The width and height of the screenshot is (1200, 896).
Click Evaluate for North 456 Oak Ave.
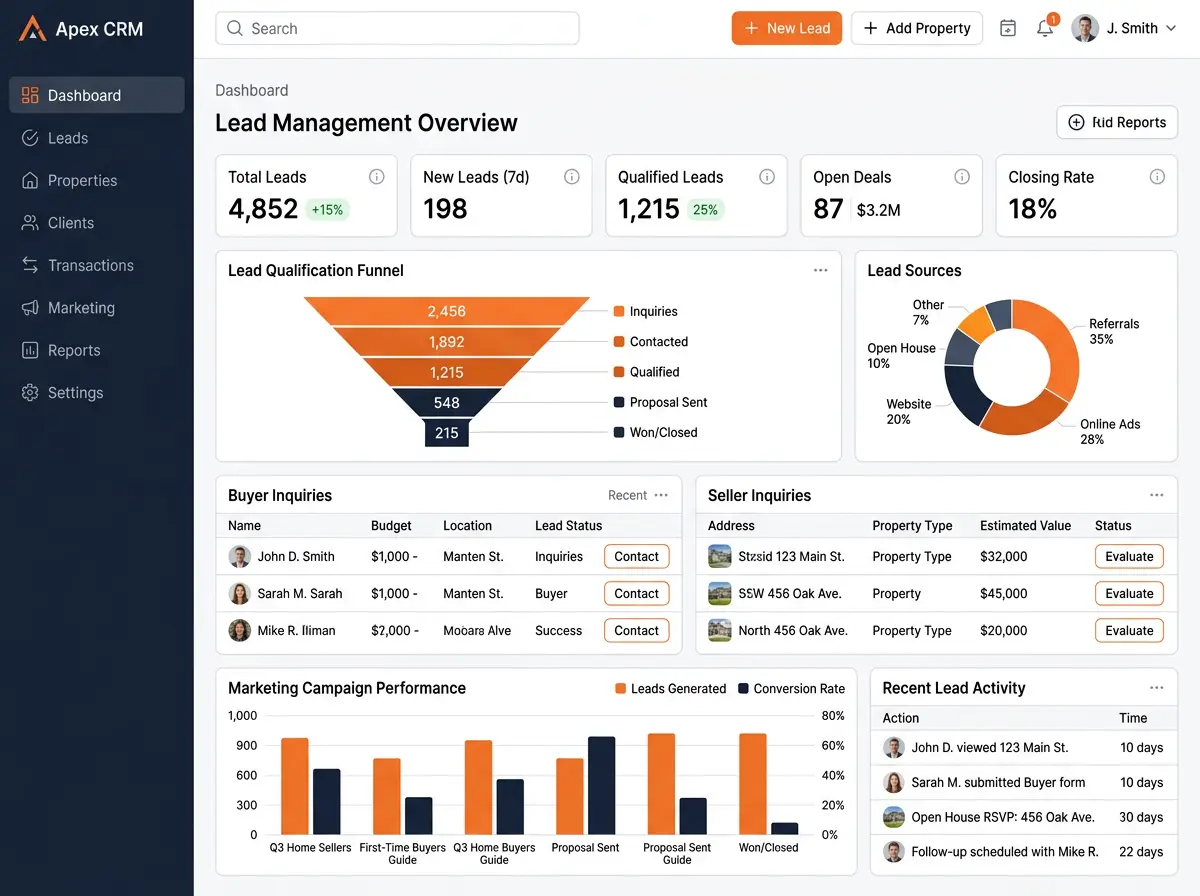[x=1129, y=631]
